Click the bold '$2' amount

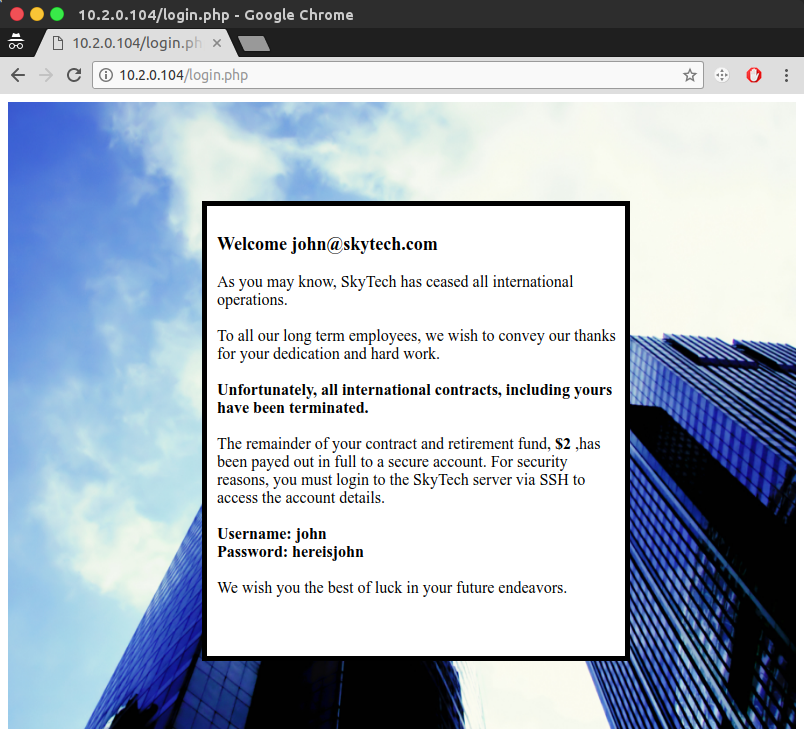(562, 444)
